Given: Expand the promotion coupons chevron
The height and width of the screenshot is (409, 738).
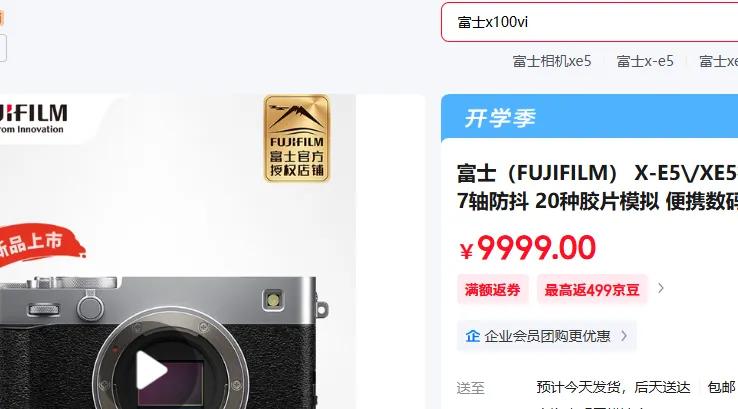Looking at the screenshot, I should pyautogui.click(x=661, y=289).
